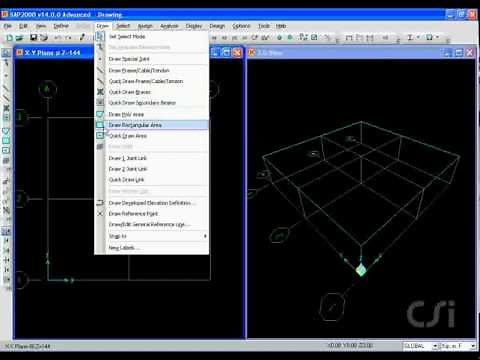The height and width of the screenshot is (360, 480).
Task: Click the Save toolbar icon
Action: [x=33, y=38]
